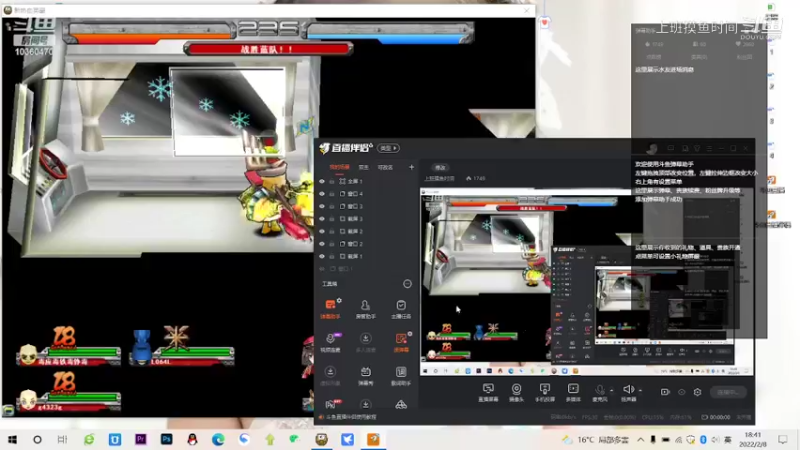
Task: Open the orange danmaku assistant tool in toolbox
Action: [x=330, y=309]
